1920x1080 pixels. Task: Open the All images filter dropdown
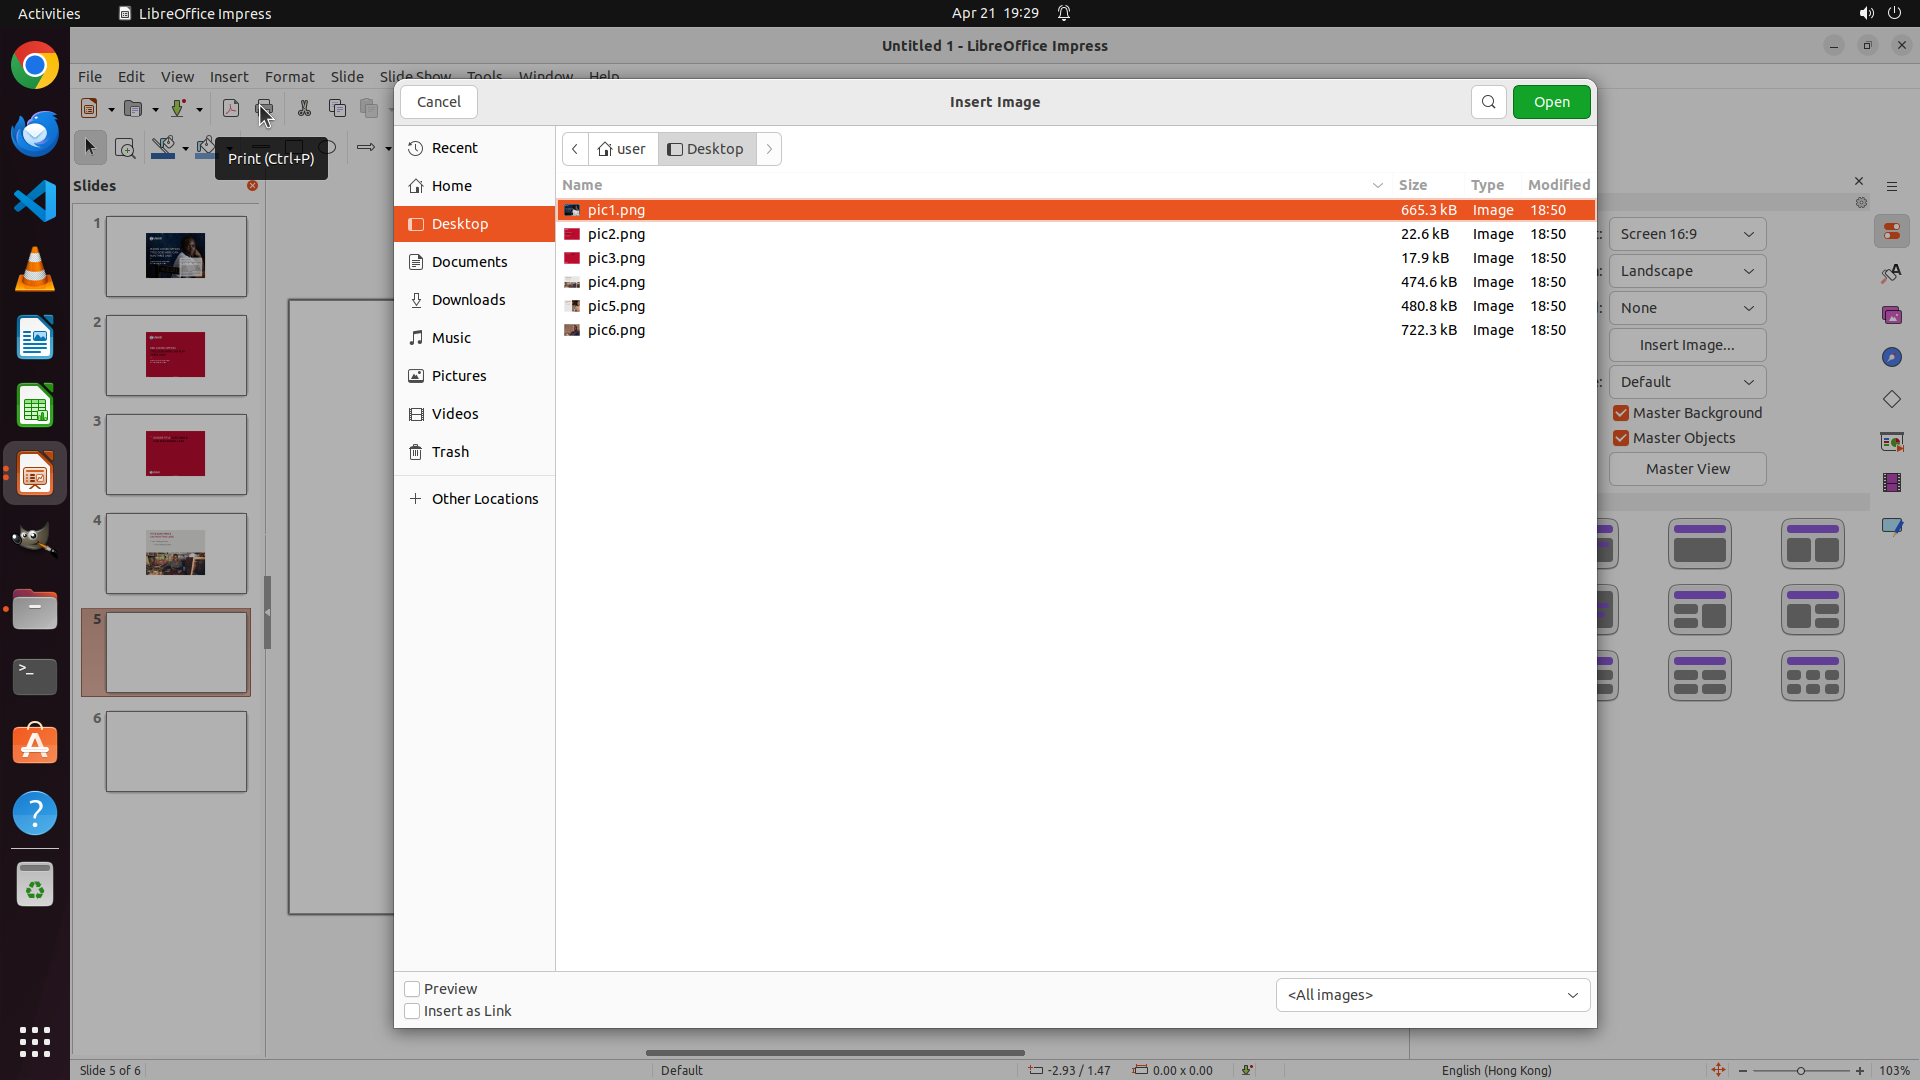[1432, 995]
